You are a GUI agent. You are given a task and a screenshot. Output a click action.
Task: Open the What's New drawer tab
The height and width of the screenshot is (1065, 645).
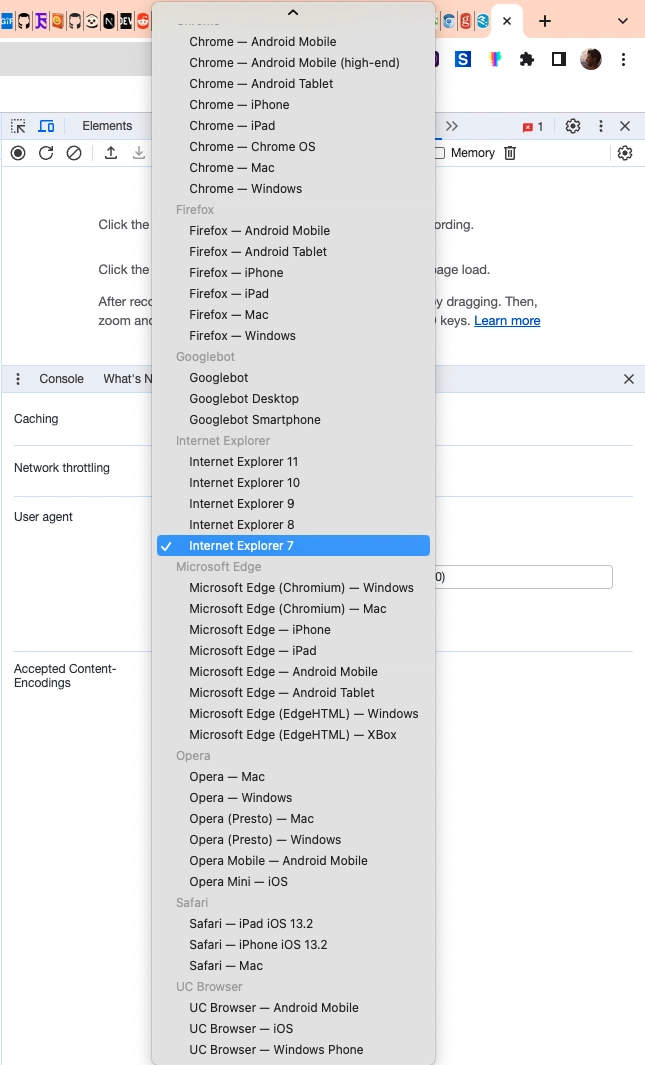tap(127, 379)
